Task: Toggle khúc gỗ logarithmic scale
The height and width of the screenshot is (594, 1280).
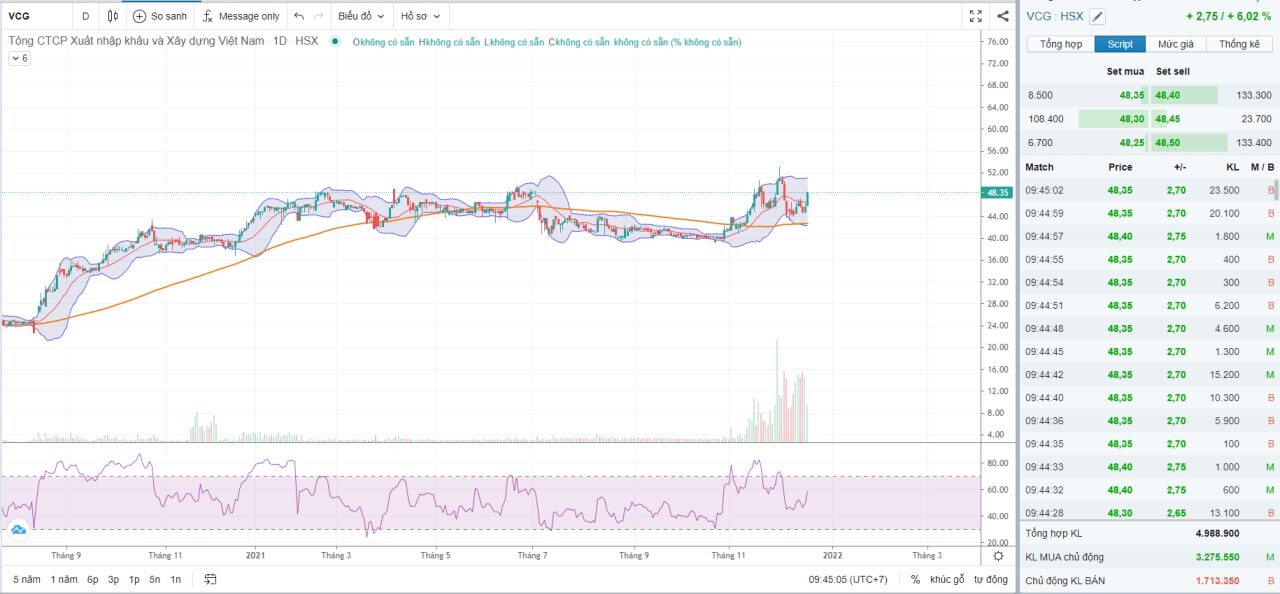Action: click(x=947, y=579)
